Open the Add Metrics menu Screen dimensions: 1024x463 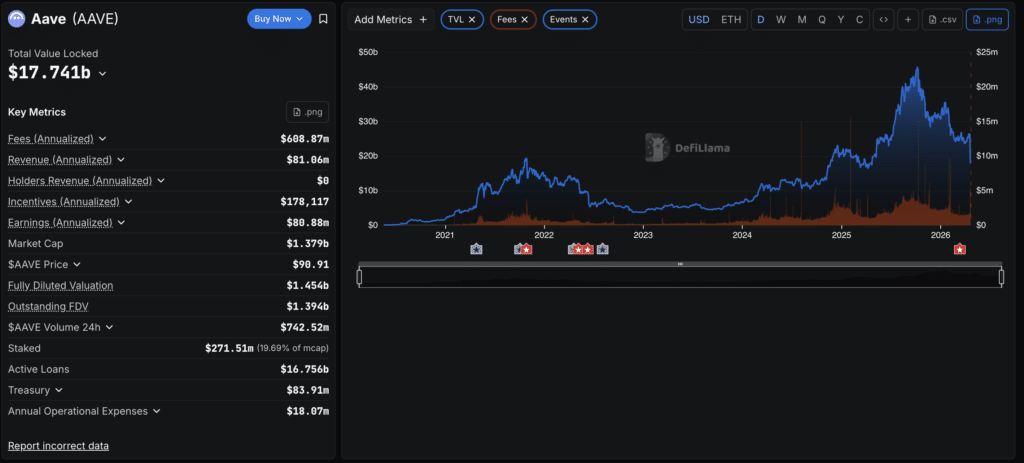click(391, 20)
